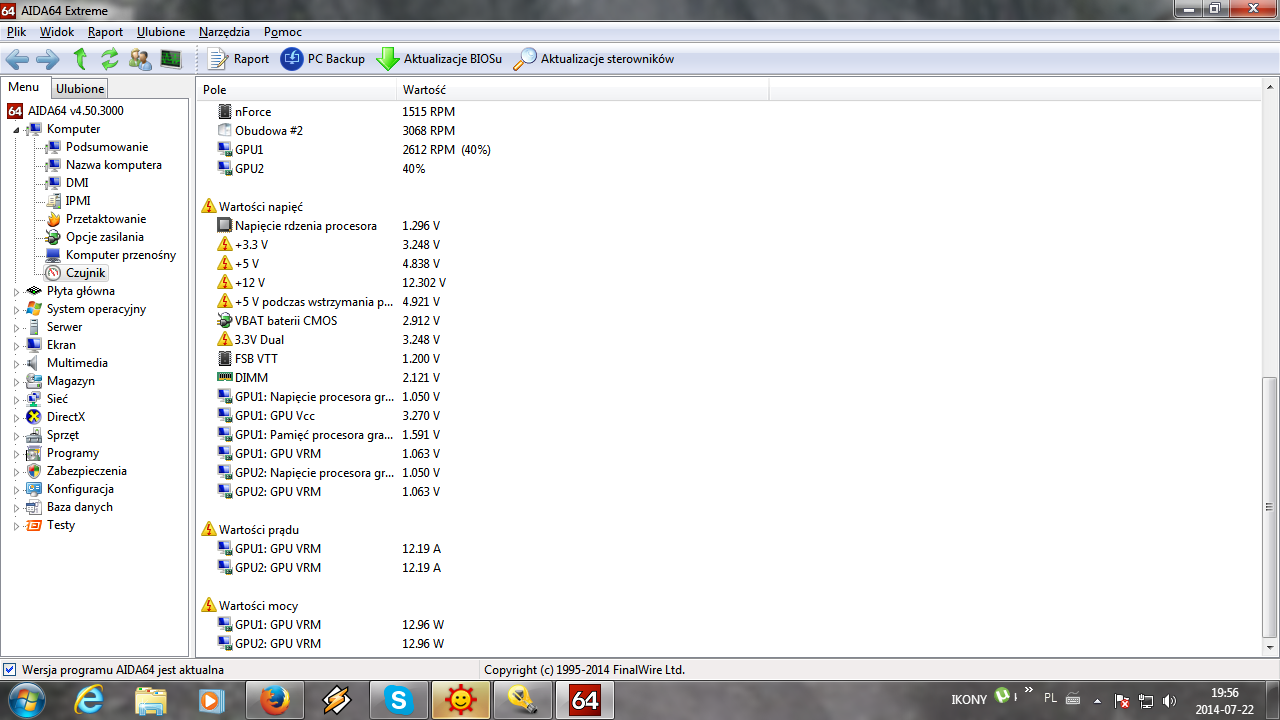Expand the Płyta główna node
1280x720 pixels.
click(16, 292)
